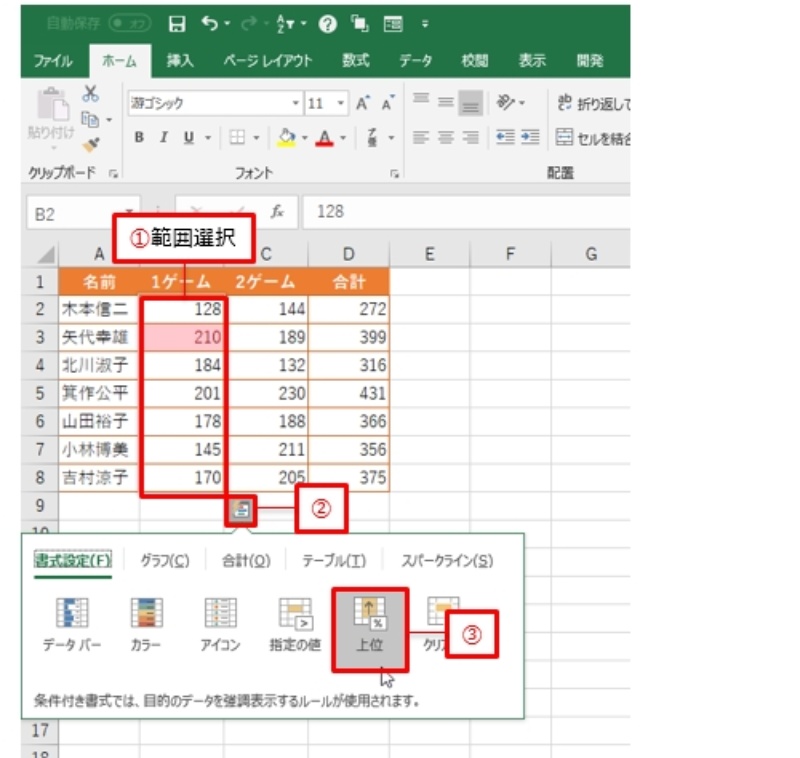The width and height of the screenshot is (800, 758).
Task: Switch to the グラフ(C) tab in Quick Analysis
Action: point(165,561)
